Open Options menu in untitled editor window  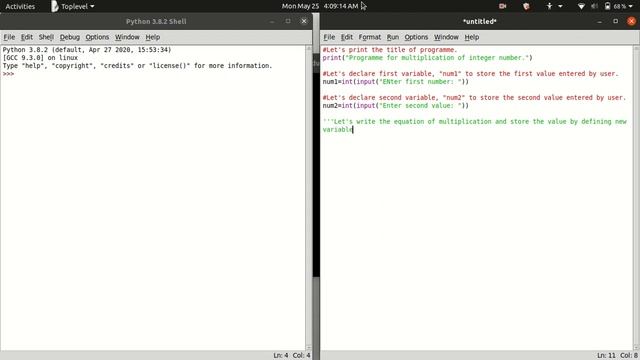(x=416, y=37)
